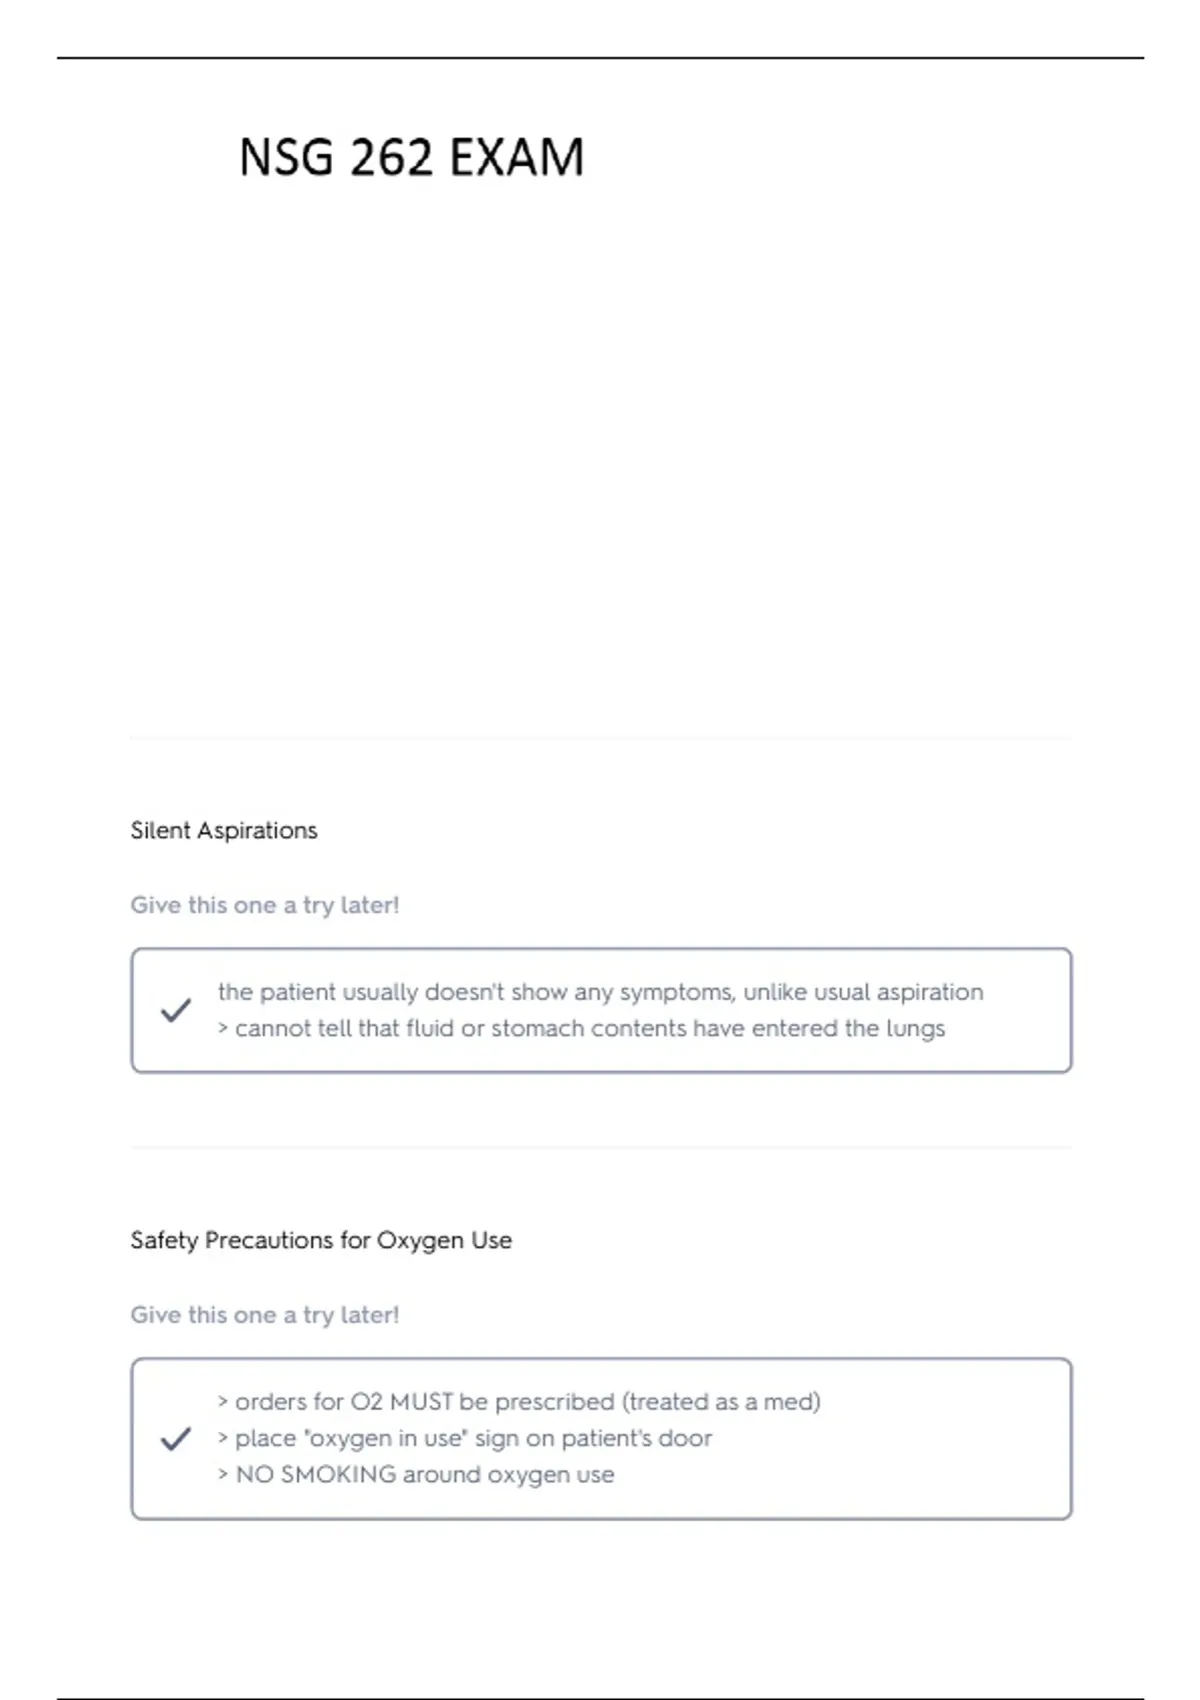Click the 'orders for O2 MUST be prescribed' line
Screen dimensions: 1200x1700
(519, 1402)
